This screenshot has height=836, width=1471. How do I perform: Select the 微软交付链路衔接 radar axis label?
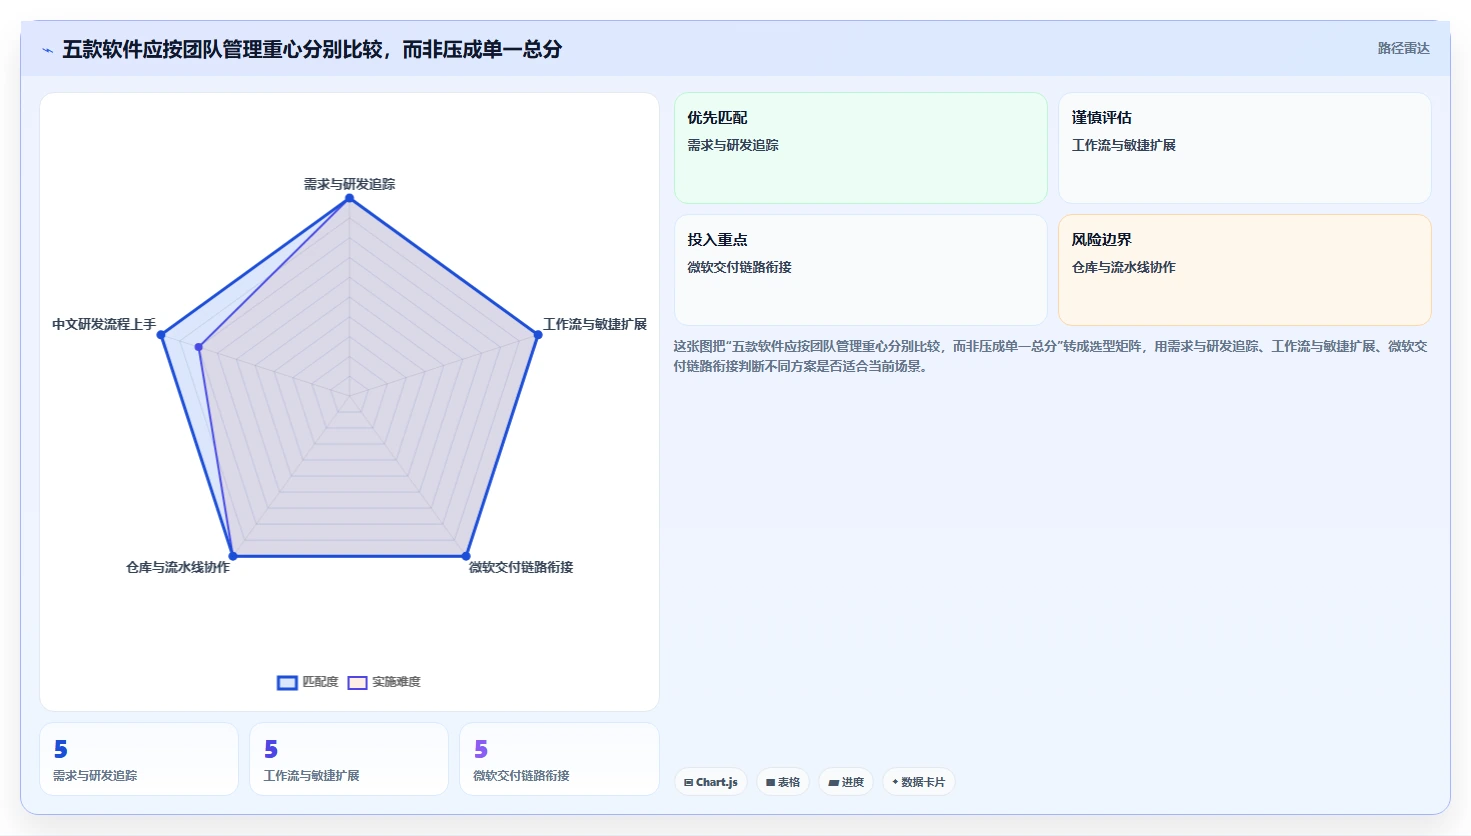[521, 567]
